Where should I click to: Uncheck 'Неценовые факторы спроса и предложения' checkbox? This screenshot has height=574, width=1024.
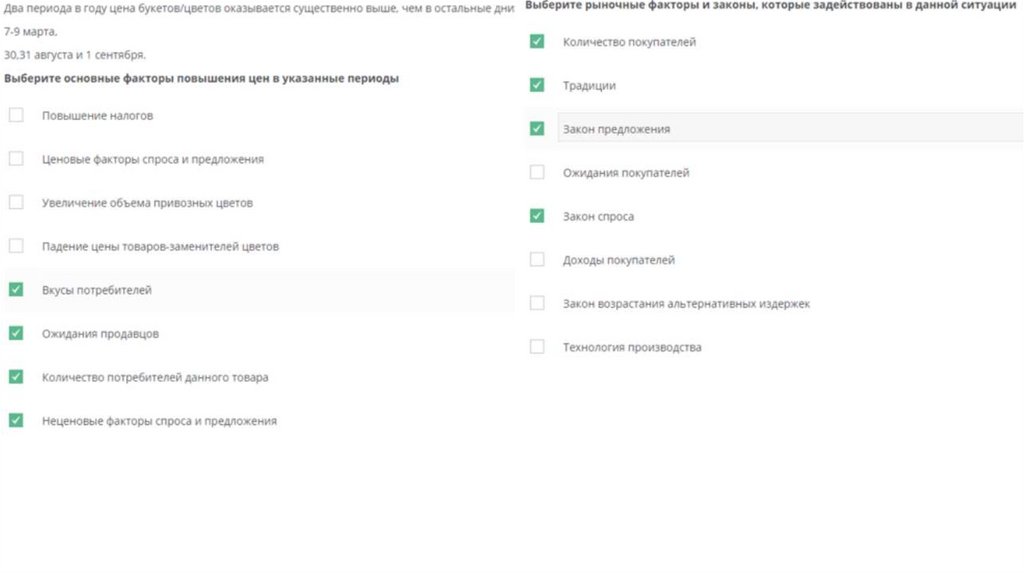click(x=16, y=421)
